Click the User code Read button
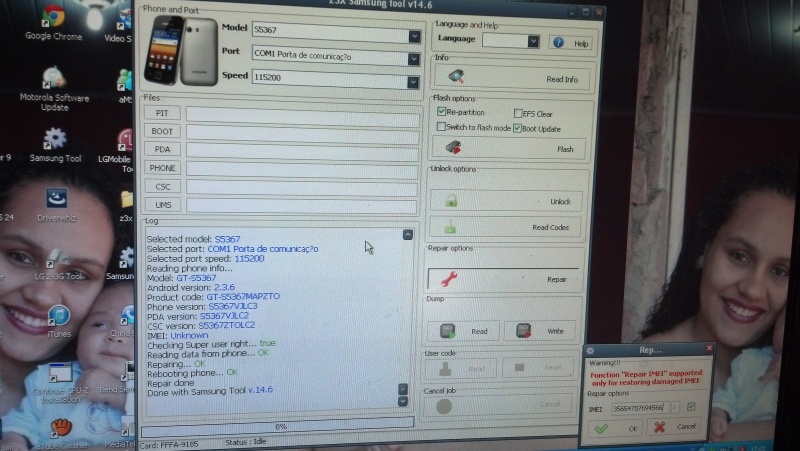This screenshot has width=800, height=451. click(x=460, y=368)
